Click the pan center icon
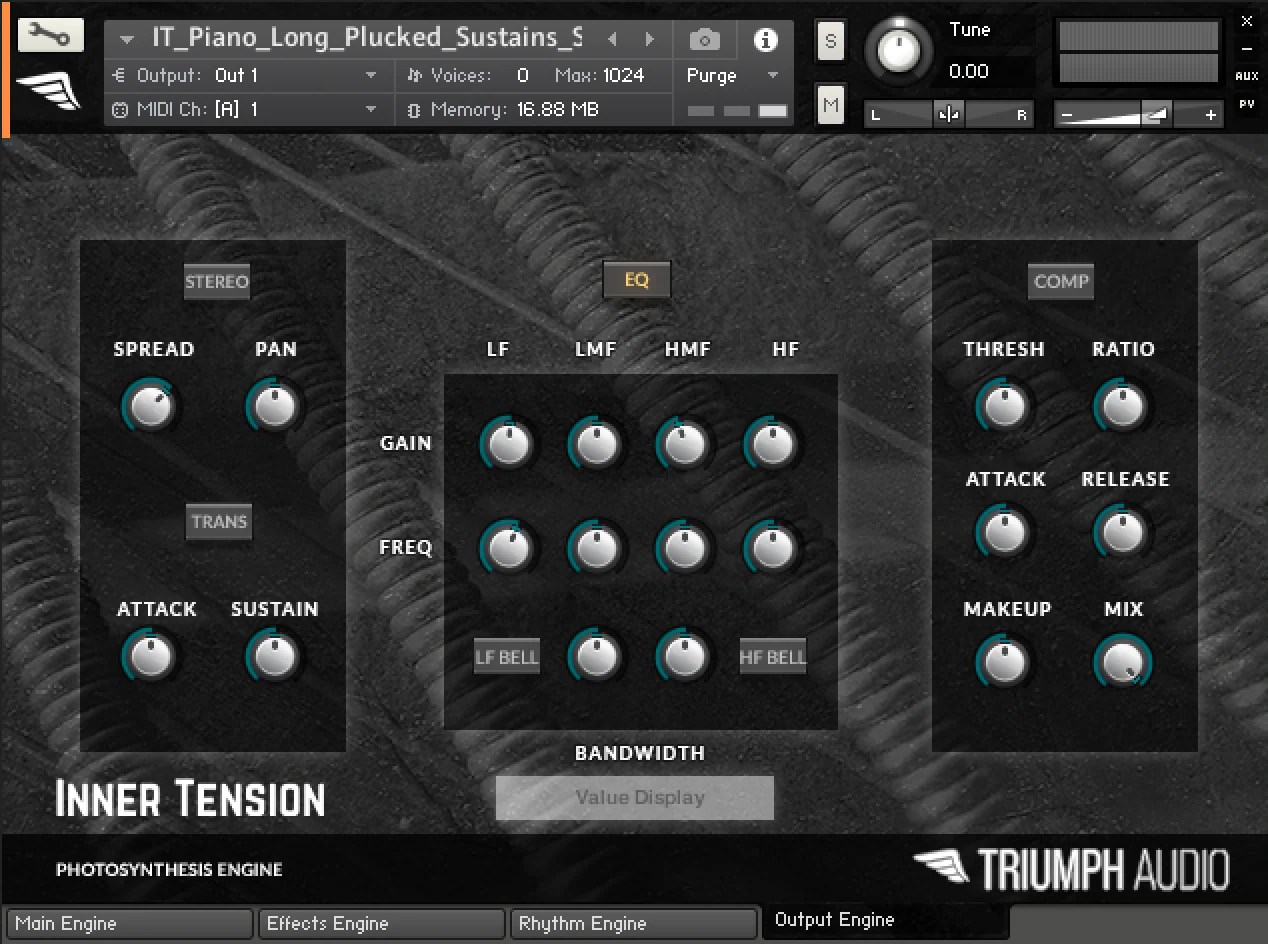 coord(949,115)
